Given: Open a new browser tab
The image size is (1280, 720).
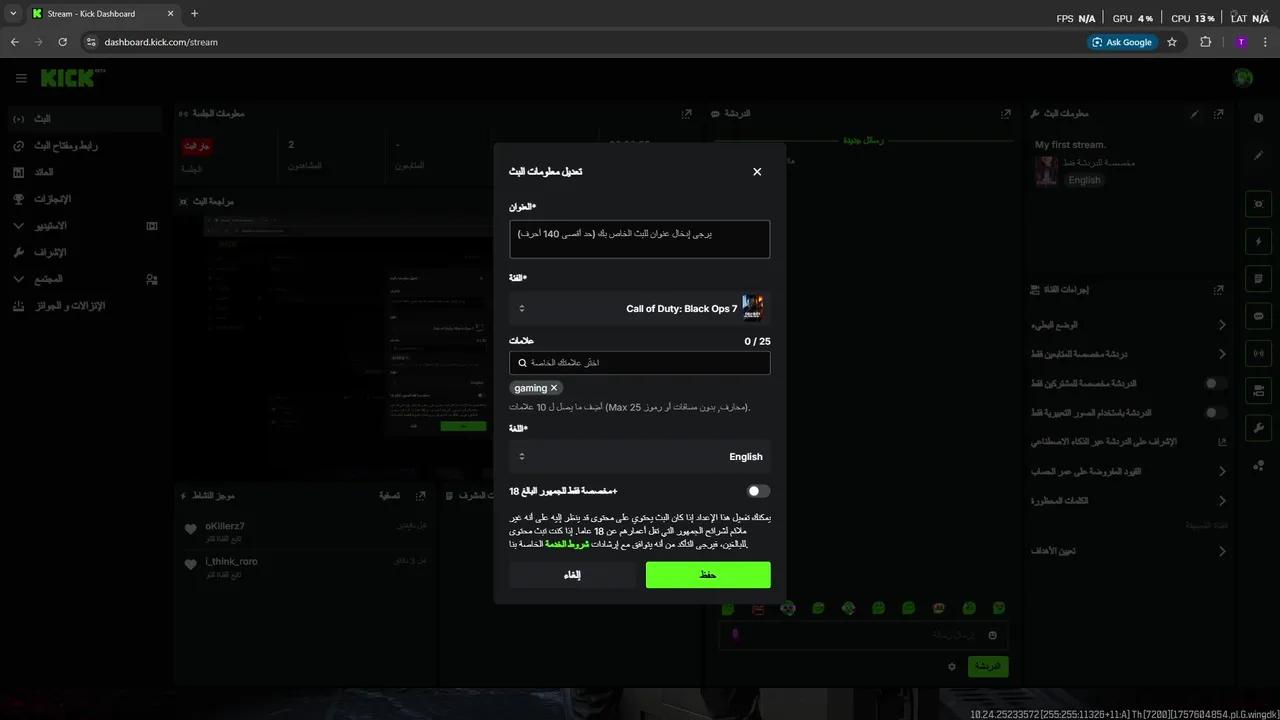Looking at the screenshot, I should click(x=194, y=14).
